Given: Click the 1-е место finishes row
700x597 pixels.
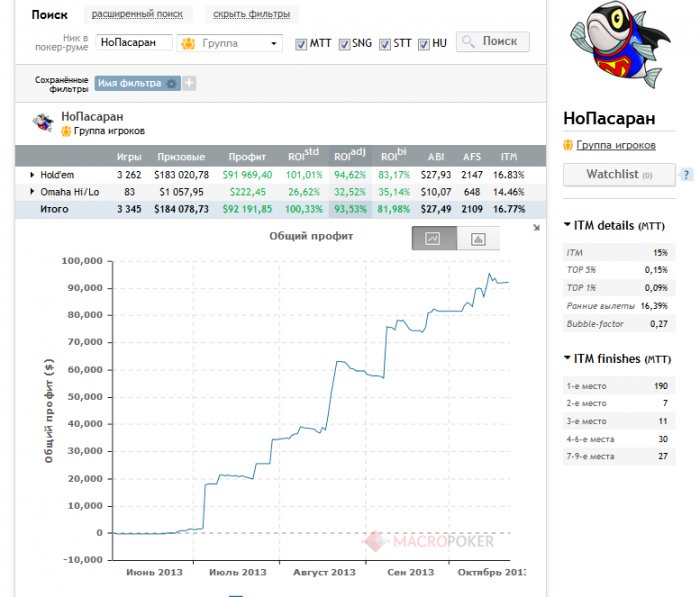Looking at the screenshot, I should click(619, 386).
